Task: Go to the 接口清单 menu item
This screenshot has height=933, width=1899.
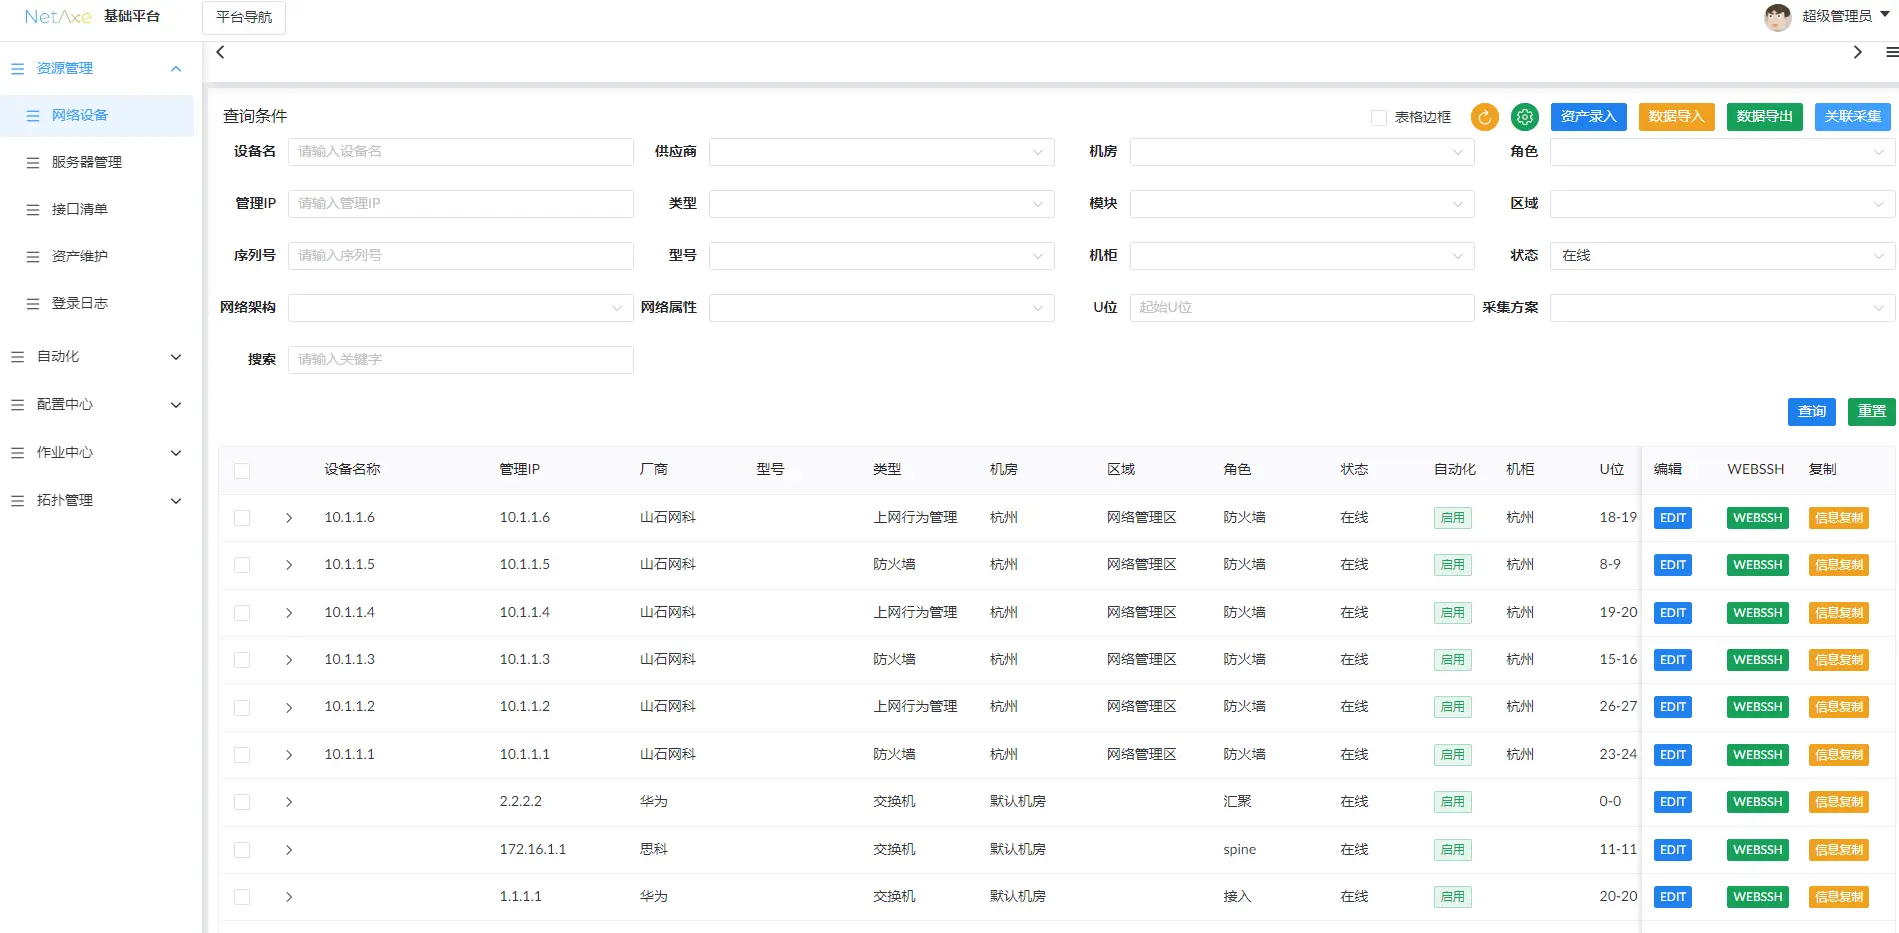Action: (x=97, y=210)
